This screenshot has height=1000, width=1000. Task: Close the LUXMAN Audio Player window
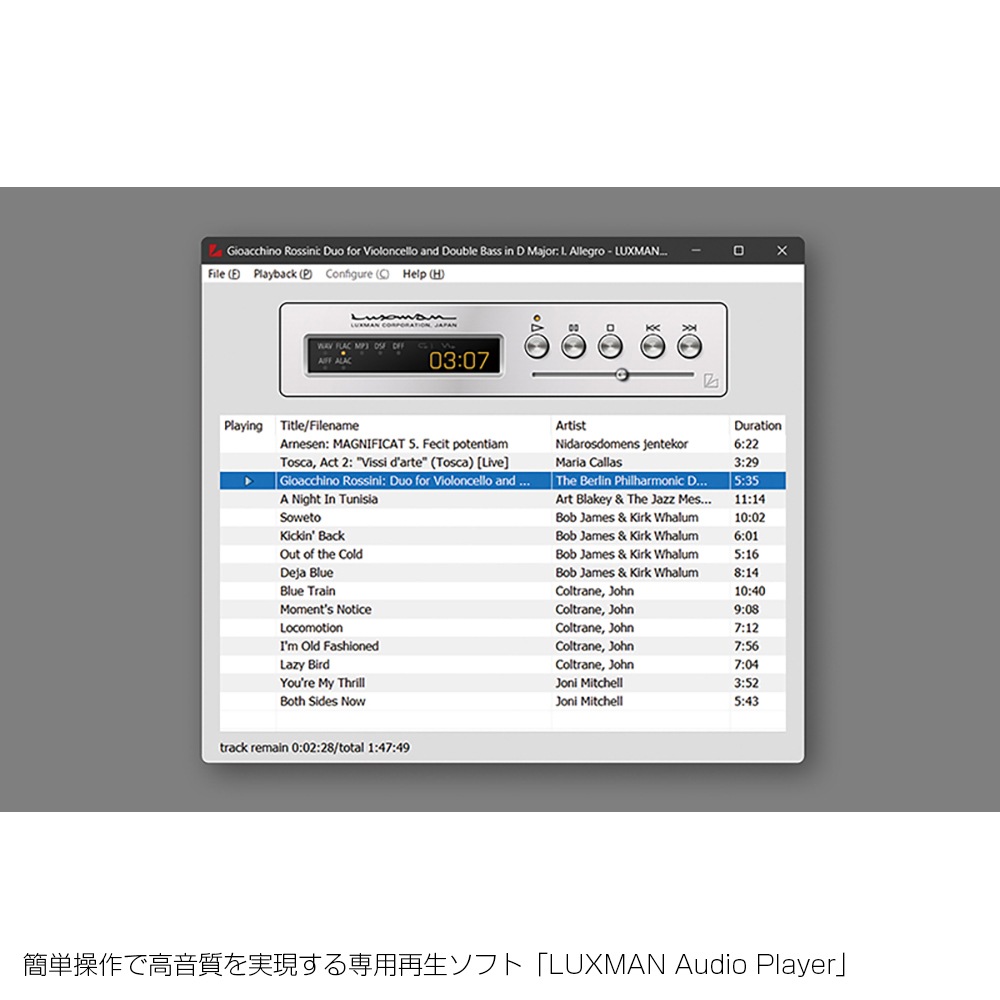(x=782, y=251)
